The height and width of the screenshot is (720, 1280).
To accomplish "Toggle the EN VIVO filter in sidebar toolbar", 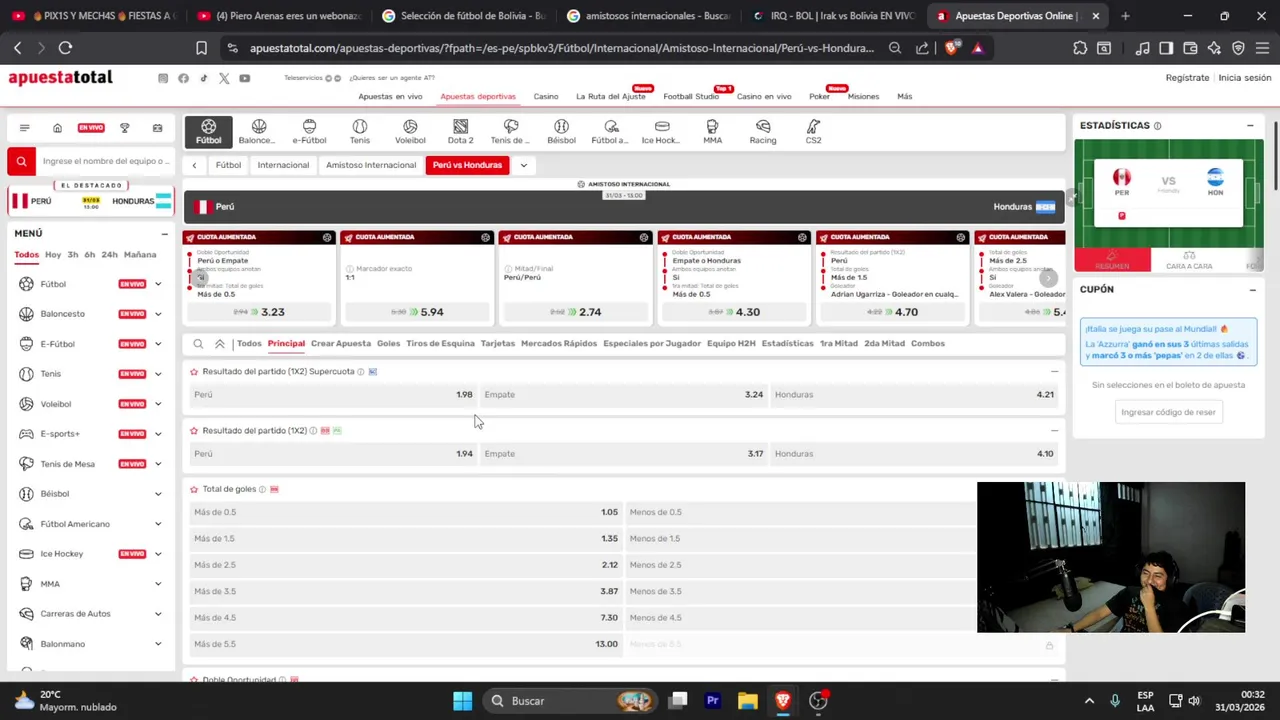I will pos(91,128).
